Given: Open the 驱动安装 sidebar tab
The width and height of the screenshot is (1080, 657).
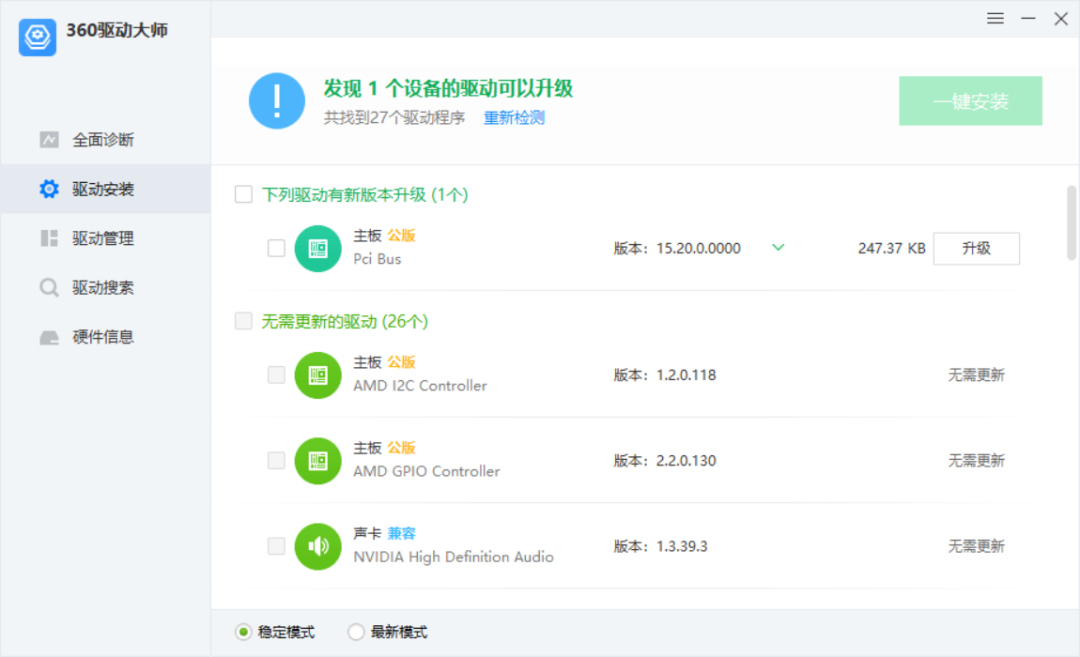Looking at the screenshot, I should click(105, 189).
